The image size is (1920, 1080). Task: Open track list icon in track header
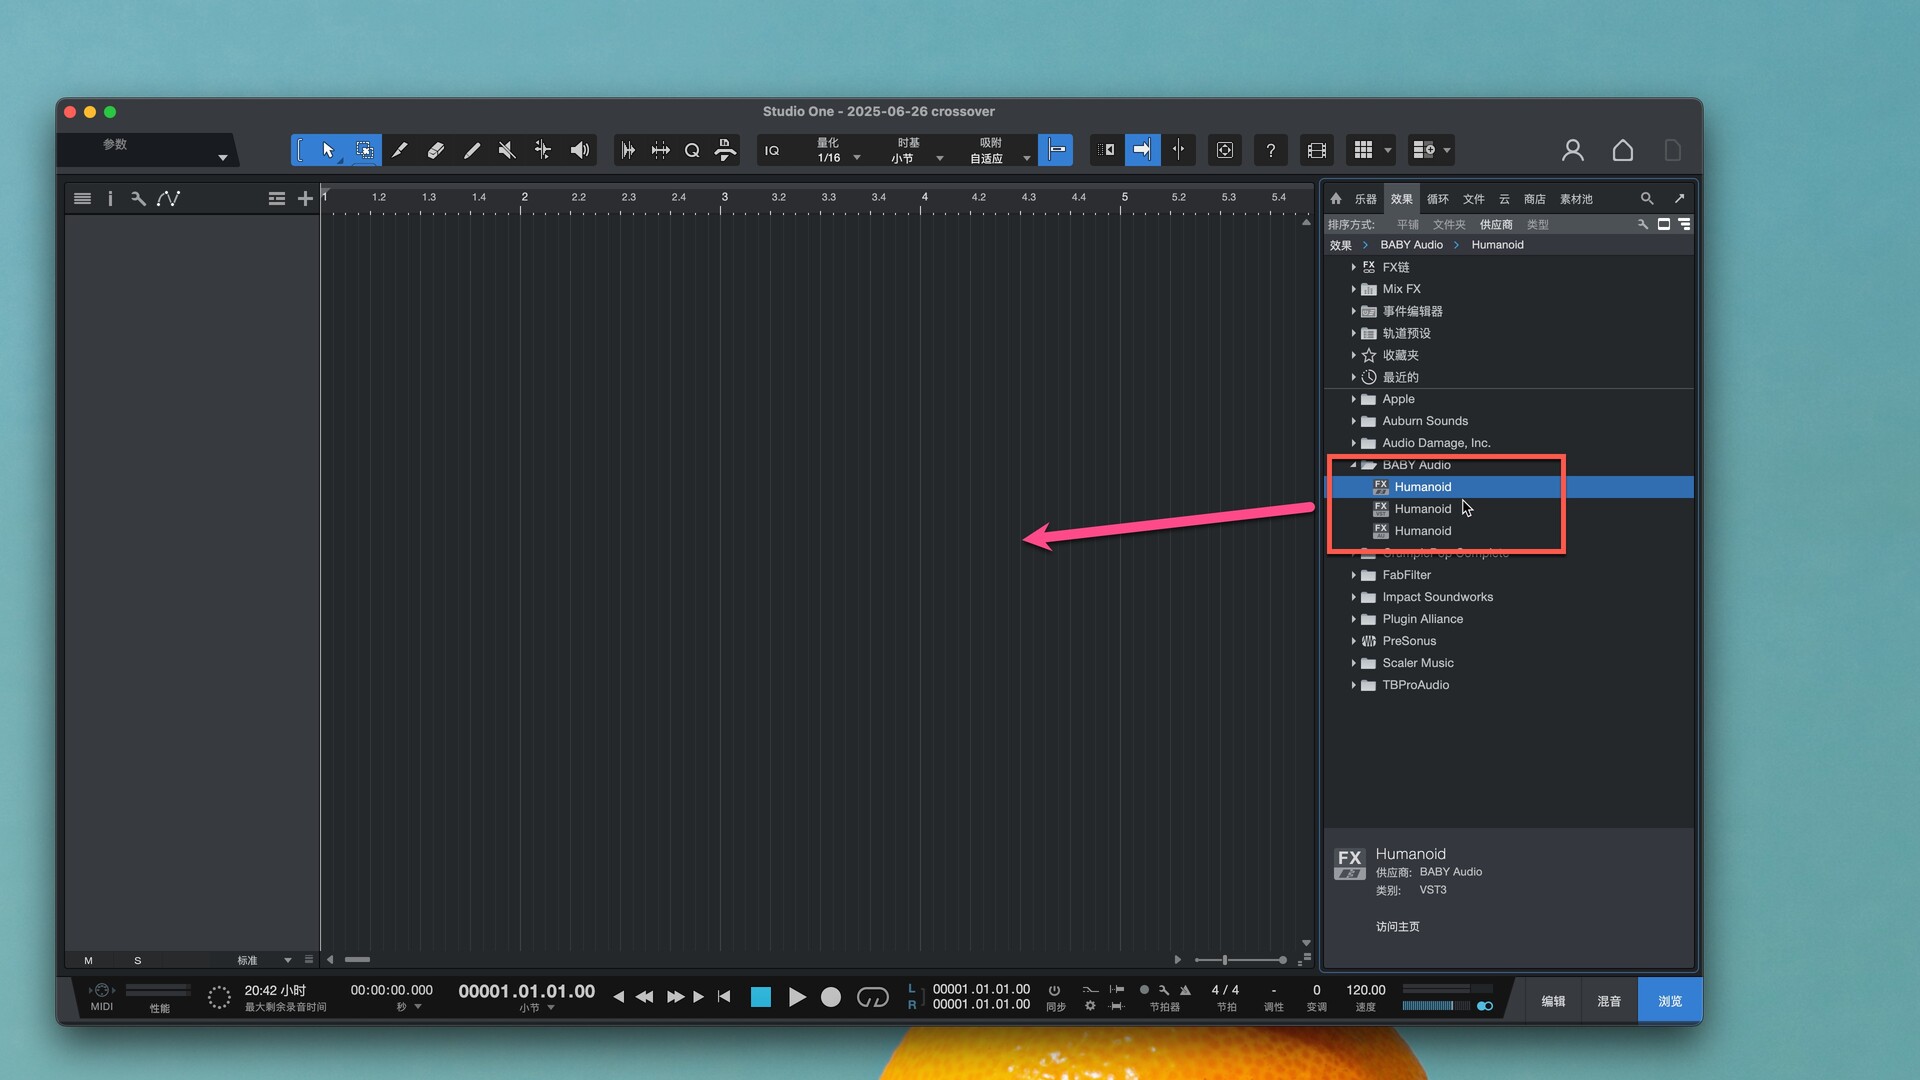pos(83,199)
